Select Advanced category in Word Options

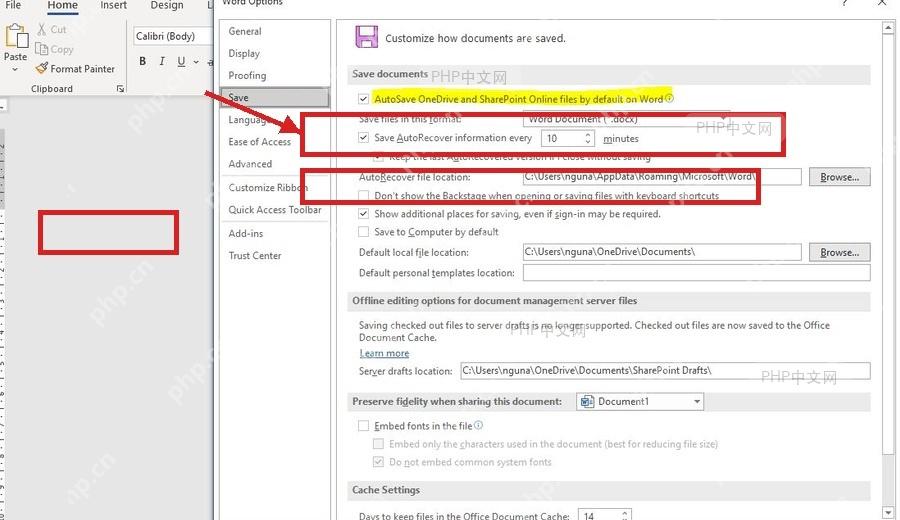pos(274,164)
